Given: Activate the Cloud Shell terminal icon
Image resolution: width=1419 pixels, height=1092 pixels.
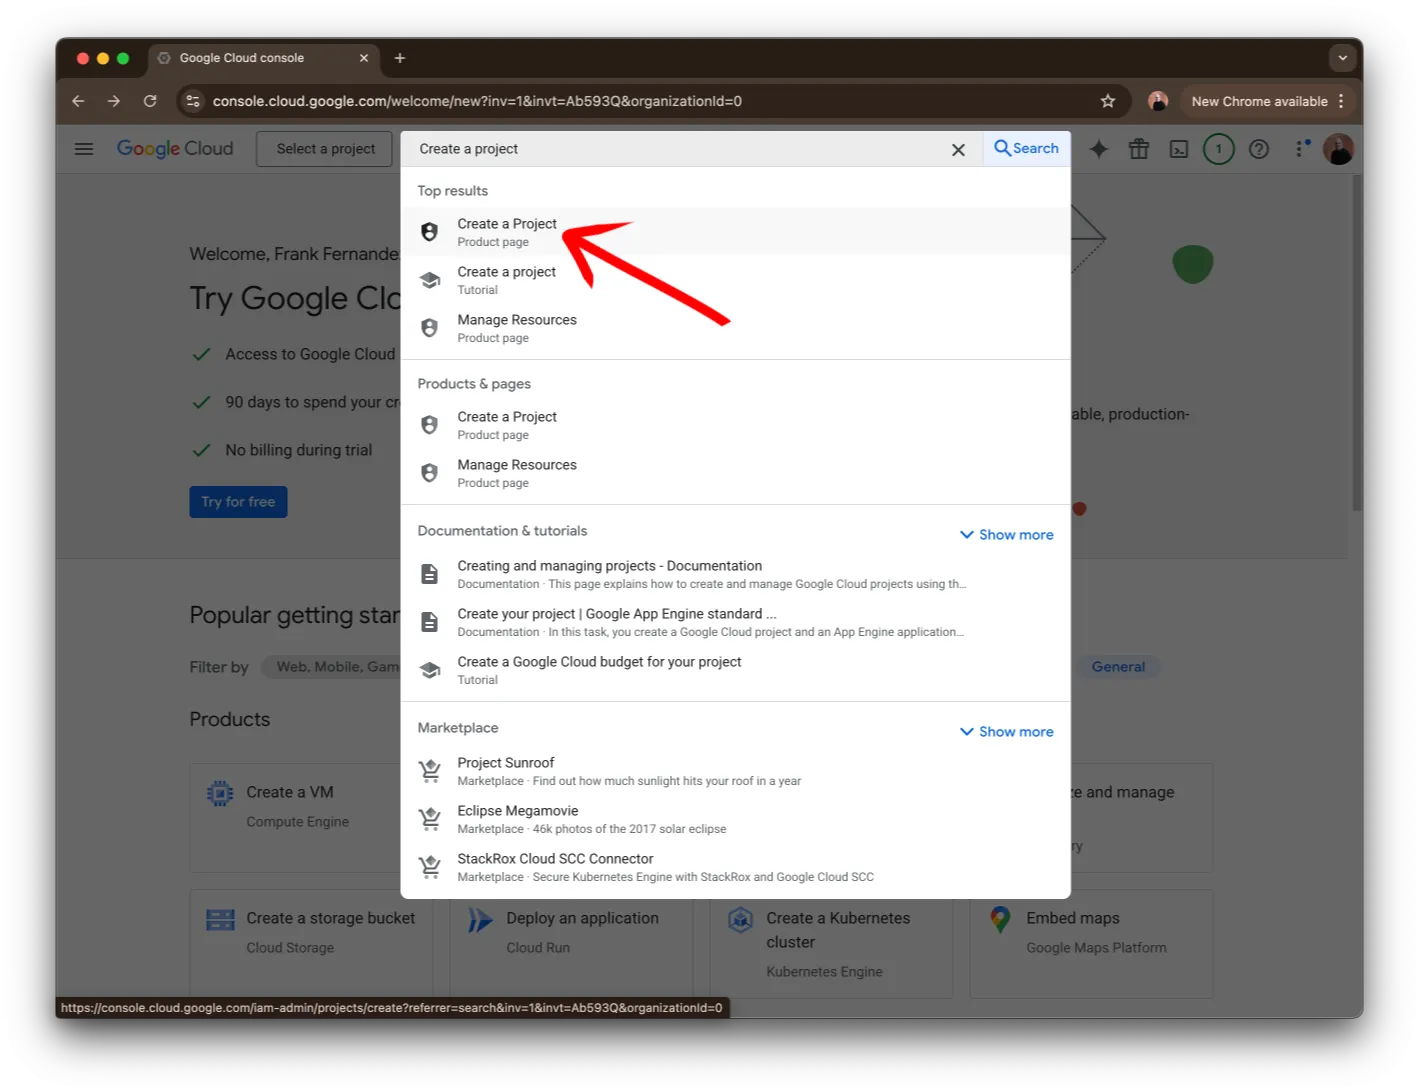Looking at the screenshot, I should tap(1179, 149).
